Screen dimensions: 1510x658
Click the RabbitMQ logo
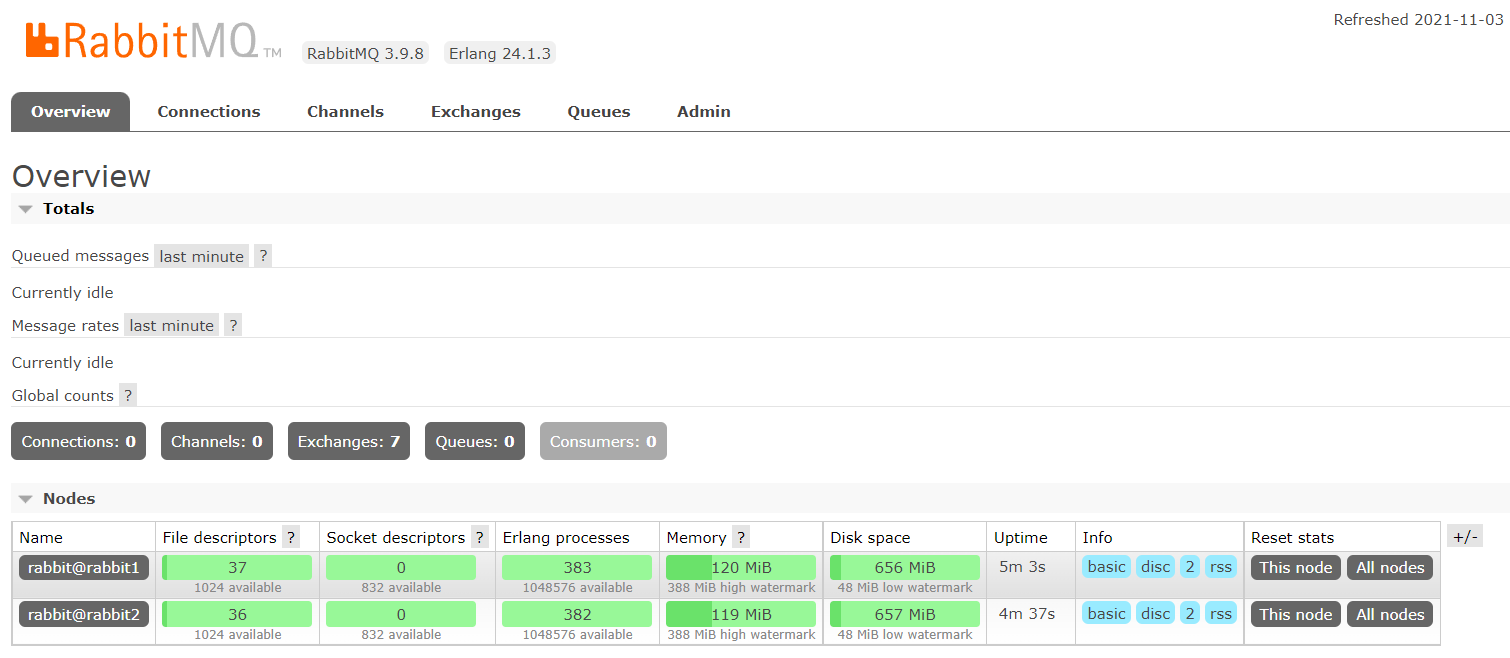(154, 42)
